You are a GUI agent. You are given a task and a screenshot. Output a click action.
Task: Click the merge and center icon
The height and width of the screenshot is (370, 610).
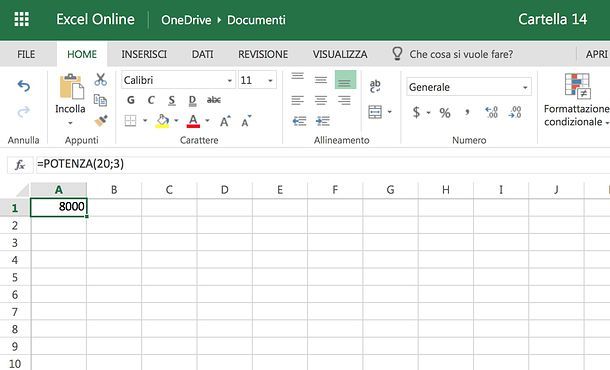click(x=375, y=112)
